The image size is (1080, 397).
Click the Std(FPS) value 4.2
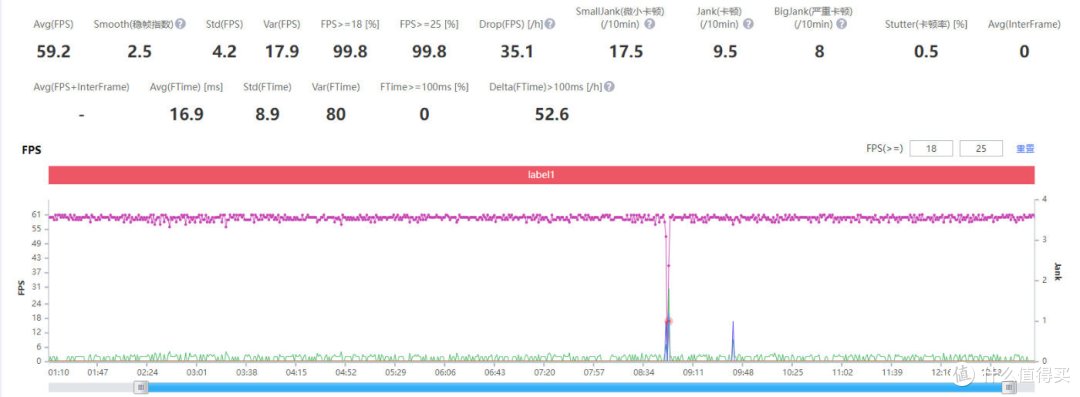[225, 52]
